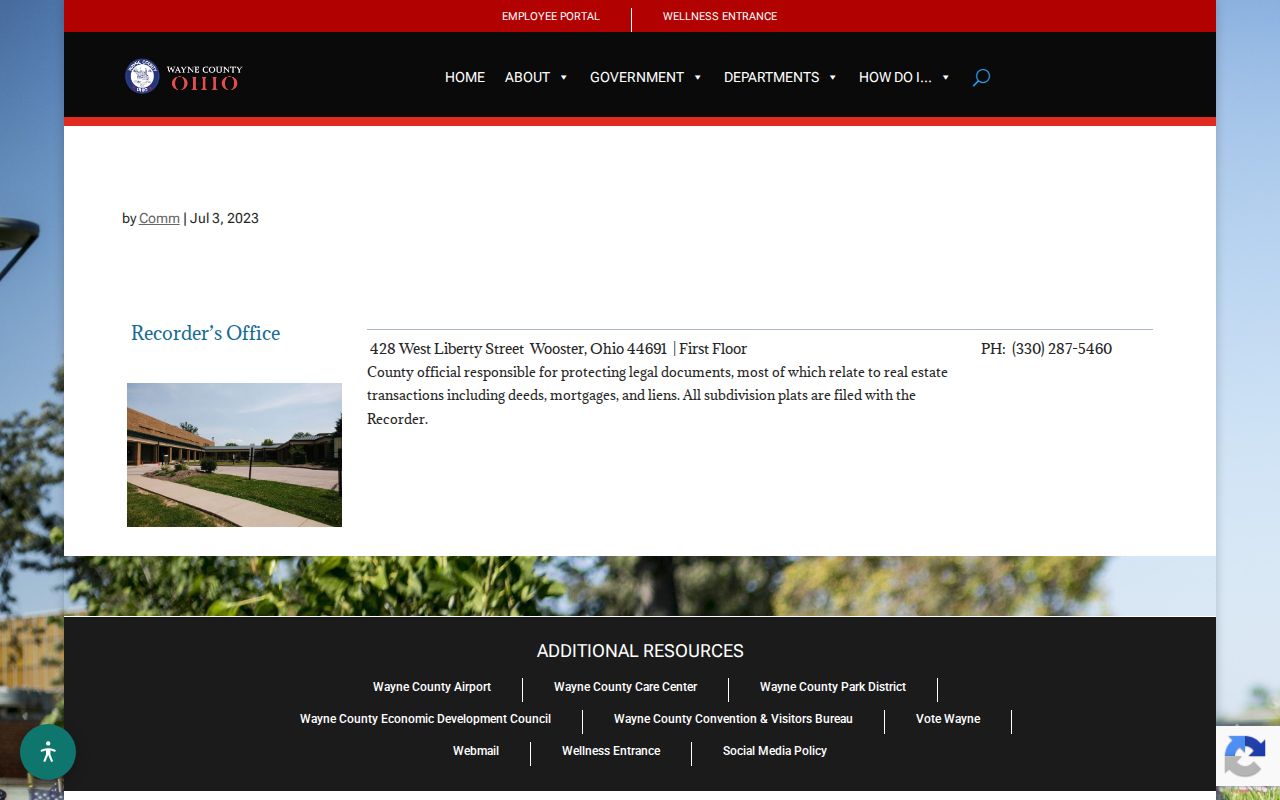This screenshot has width=1280, height=800.
Task: Open the Vote Wayne link
Action: click(948, 719)
